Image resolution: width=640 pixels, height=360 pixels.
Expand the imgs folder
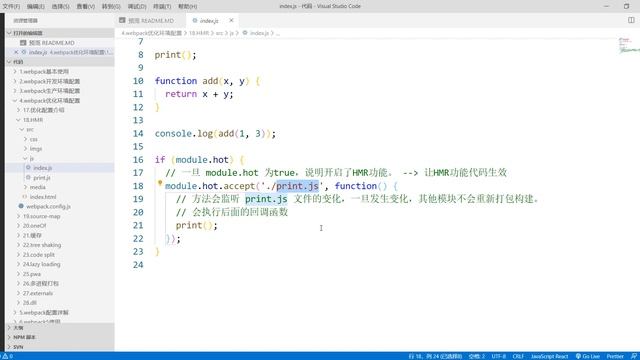(x=60, y=149)
